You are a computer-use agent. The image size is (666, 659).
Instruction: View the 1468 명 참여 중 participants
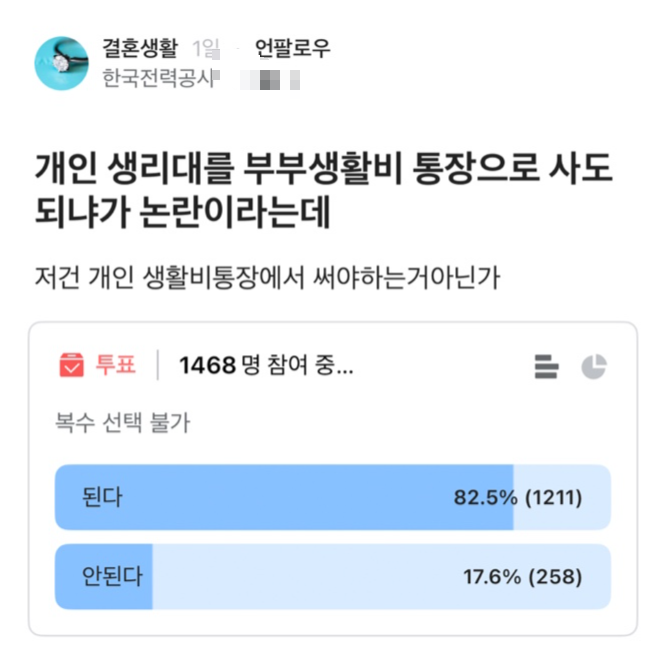[x=265, y=366]
